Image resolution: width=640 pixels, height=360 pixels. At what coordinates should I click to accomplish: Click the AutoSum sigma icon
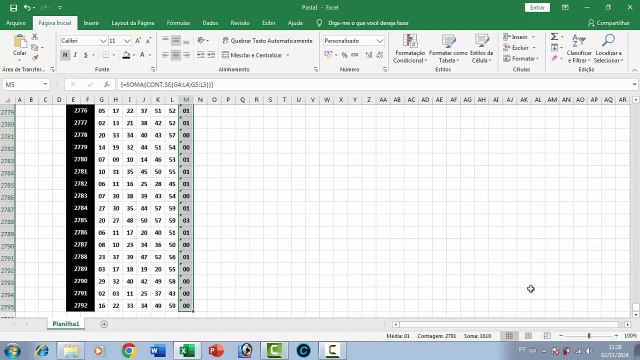[x=554, y=37]
